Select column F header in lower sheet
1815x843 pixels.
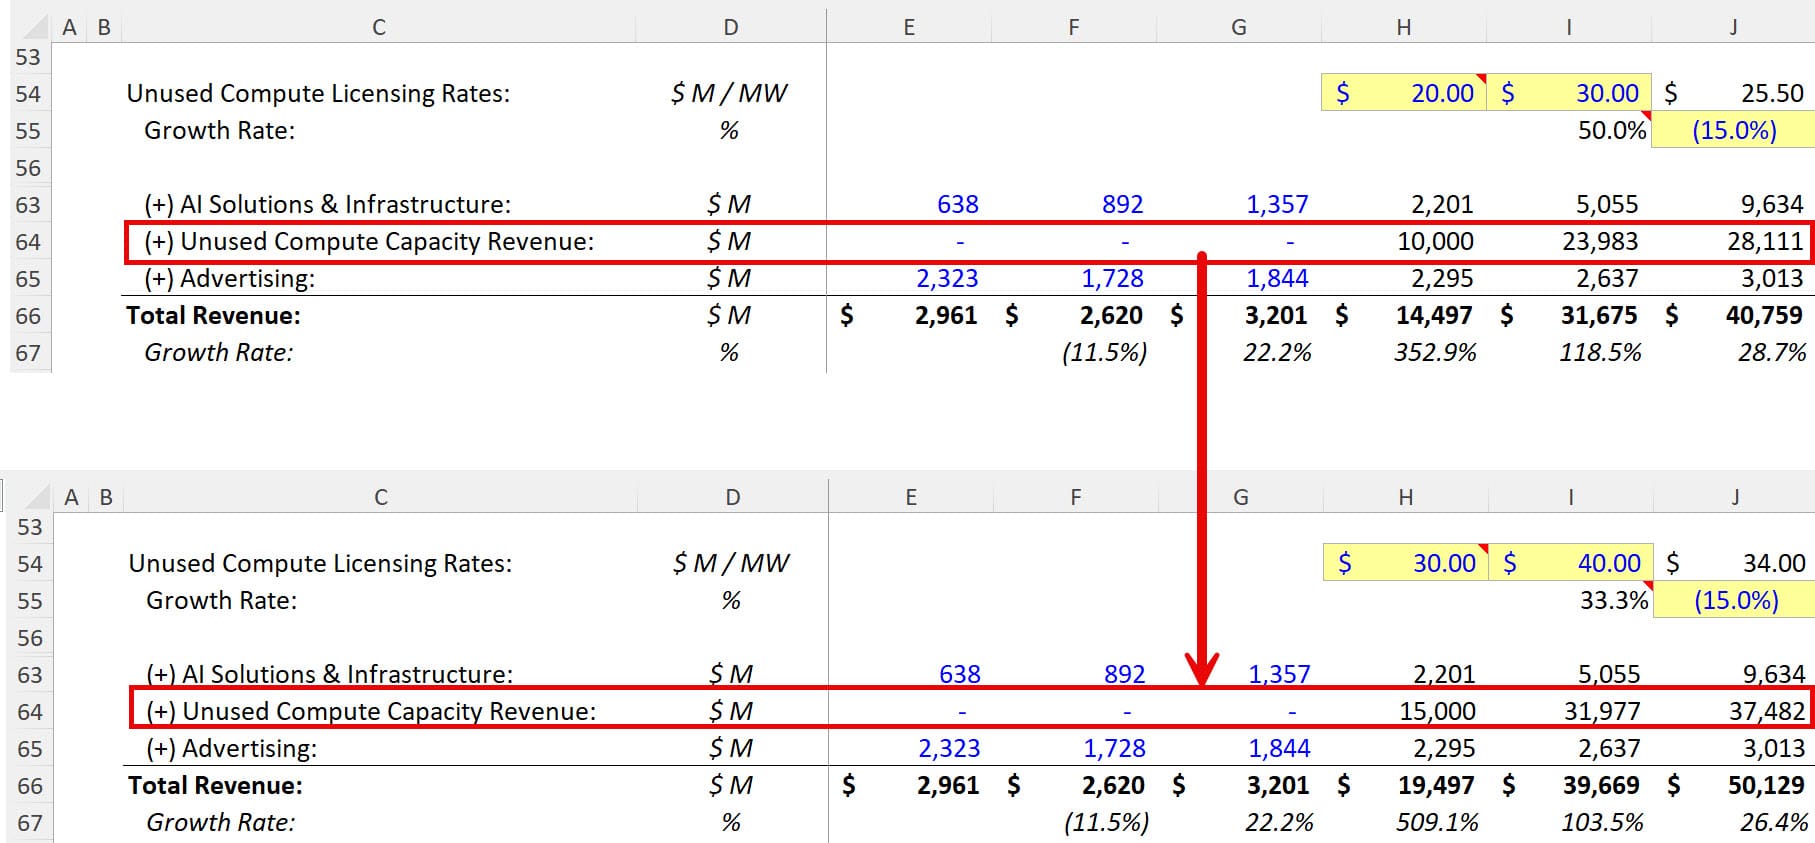pos(1076,497)
